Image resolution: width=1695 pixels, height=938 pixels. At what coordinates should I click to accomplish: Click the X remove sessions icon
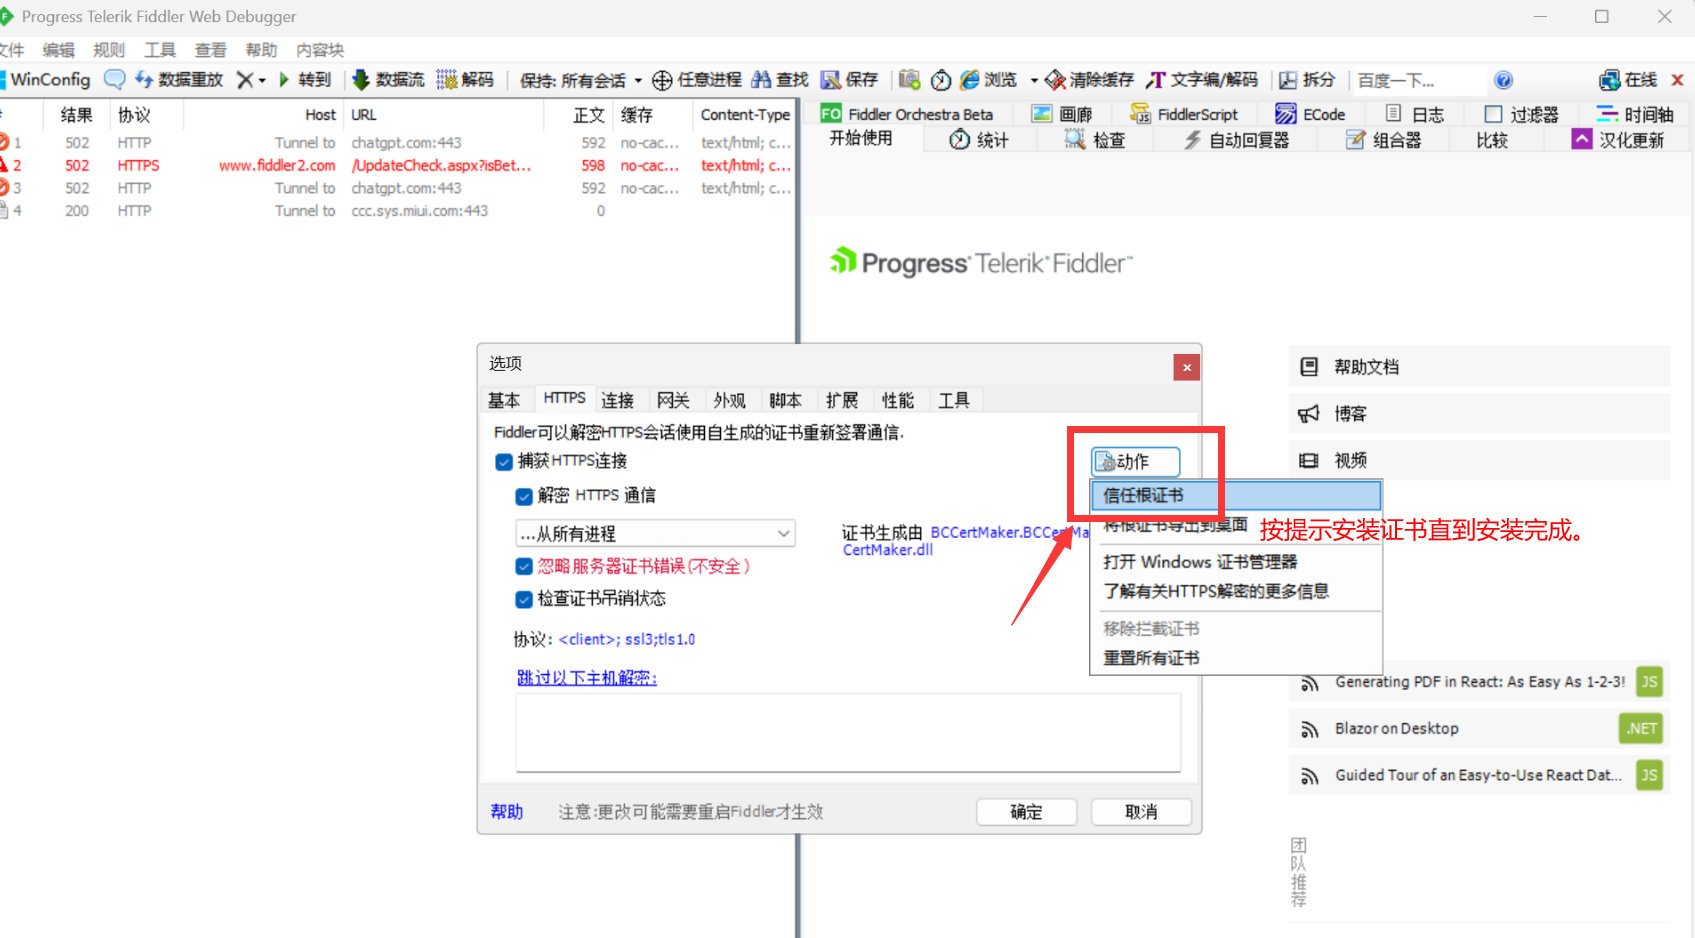[x=245, y=79]
